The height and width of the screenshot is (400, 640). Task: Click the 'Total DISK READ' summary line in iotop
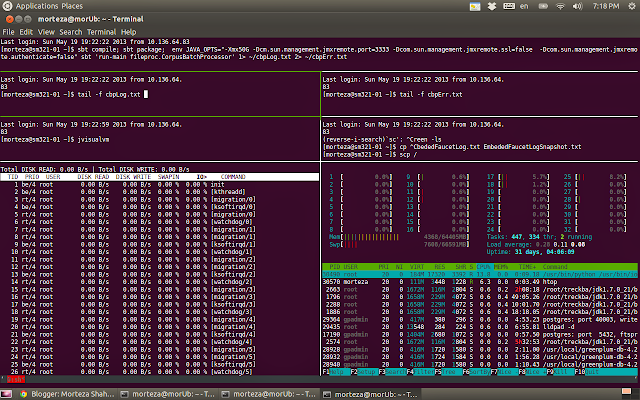95,169
